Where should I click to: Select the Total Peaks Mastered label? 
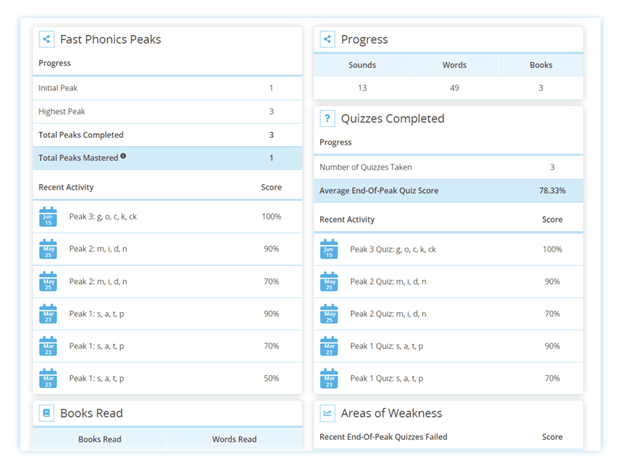pyautogui.click(x=78, y=158)
